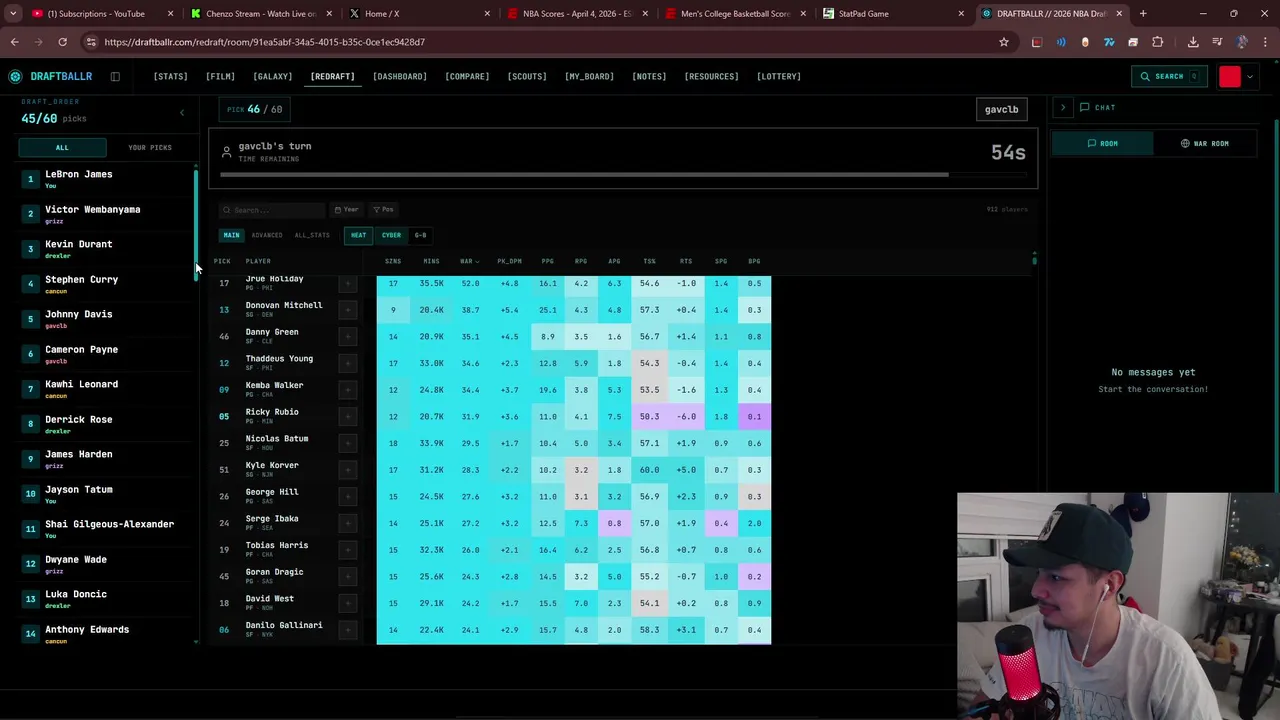Bookmark this page with star icon
1280x720 pixels.
point(1004,42)
